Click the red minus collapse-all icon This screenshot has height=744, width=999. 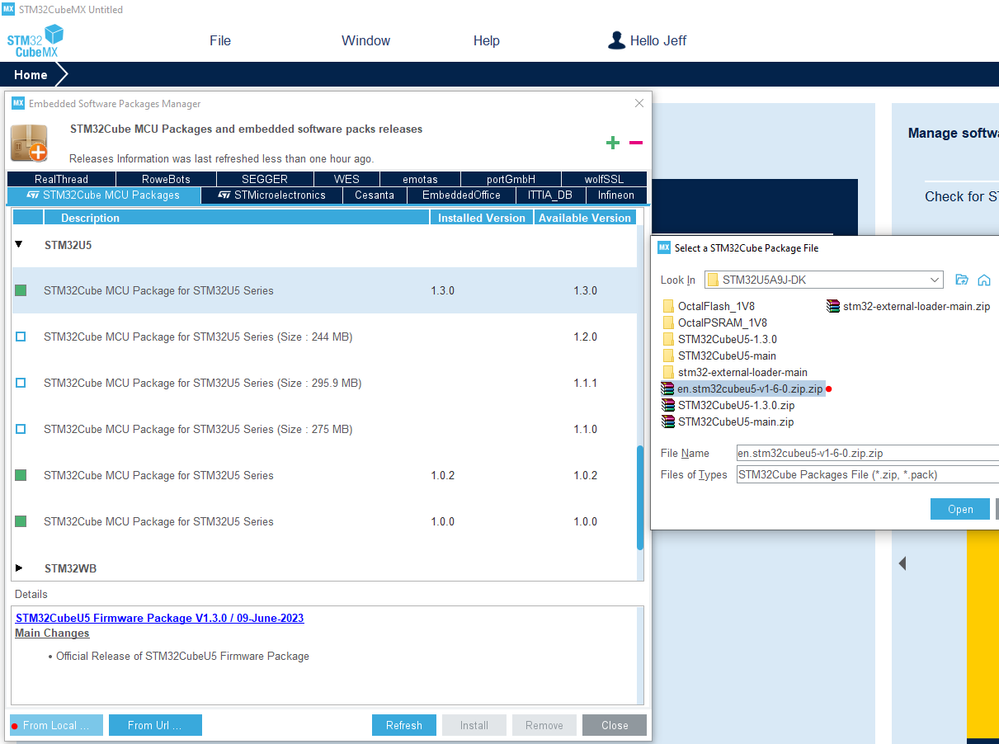pos(636,143)
